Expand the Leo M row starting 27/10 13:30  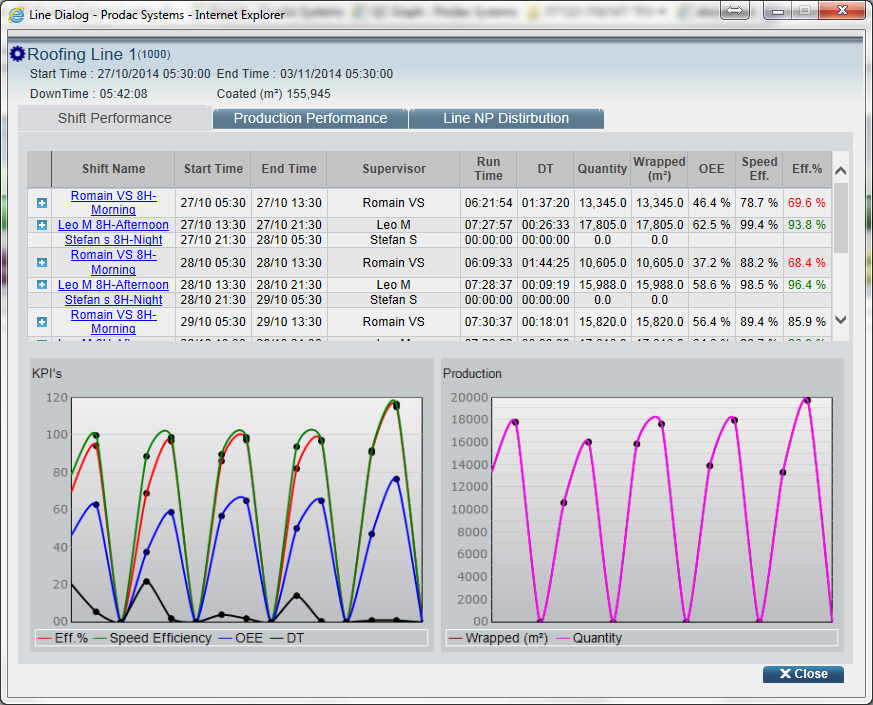pos(42,226)
